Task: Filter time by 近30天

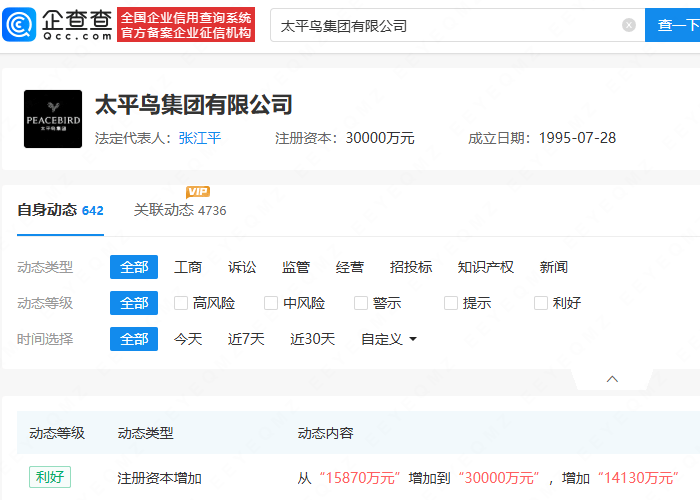Action: tap(312, 339)
